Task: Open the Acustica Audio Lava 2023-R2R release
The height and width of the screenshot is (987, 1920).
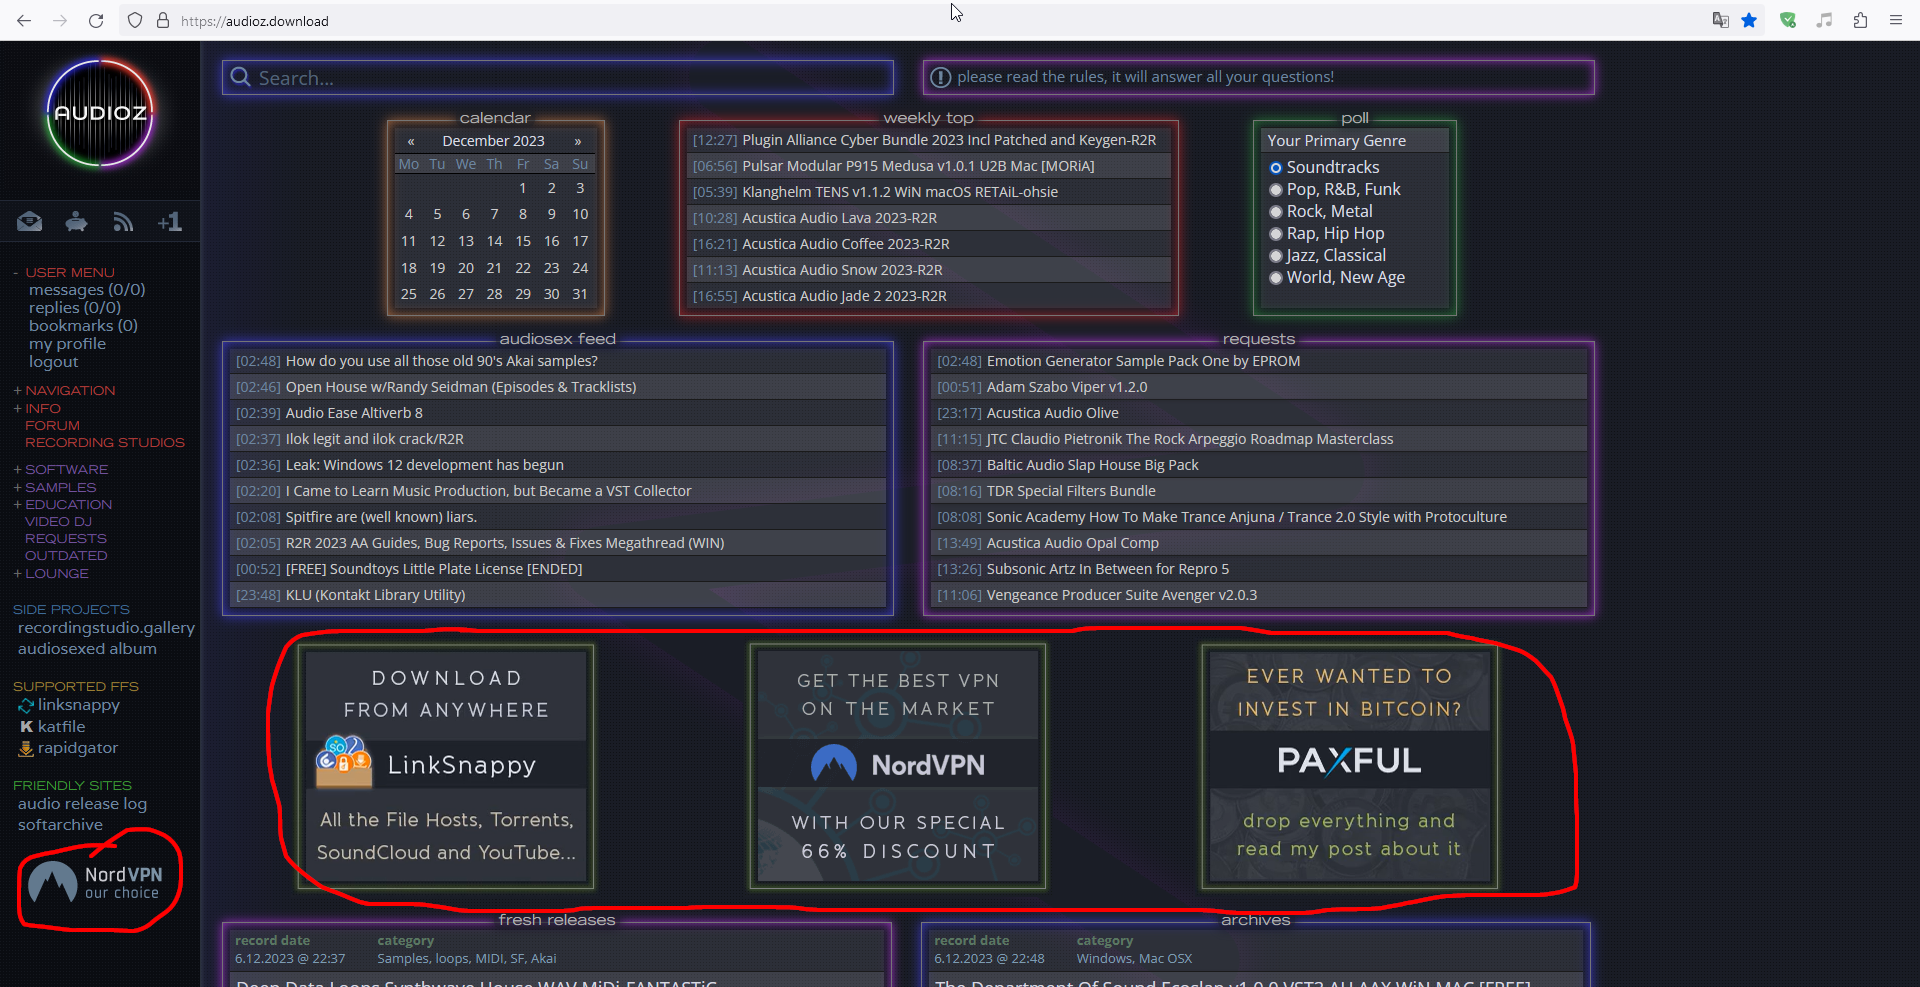Action: click(x=840, y=217)
